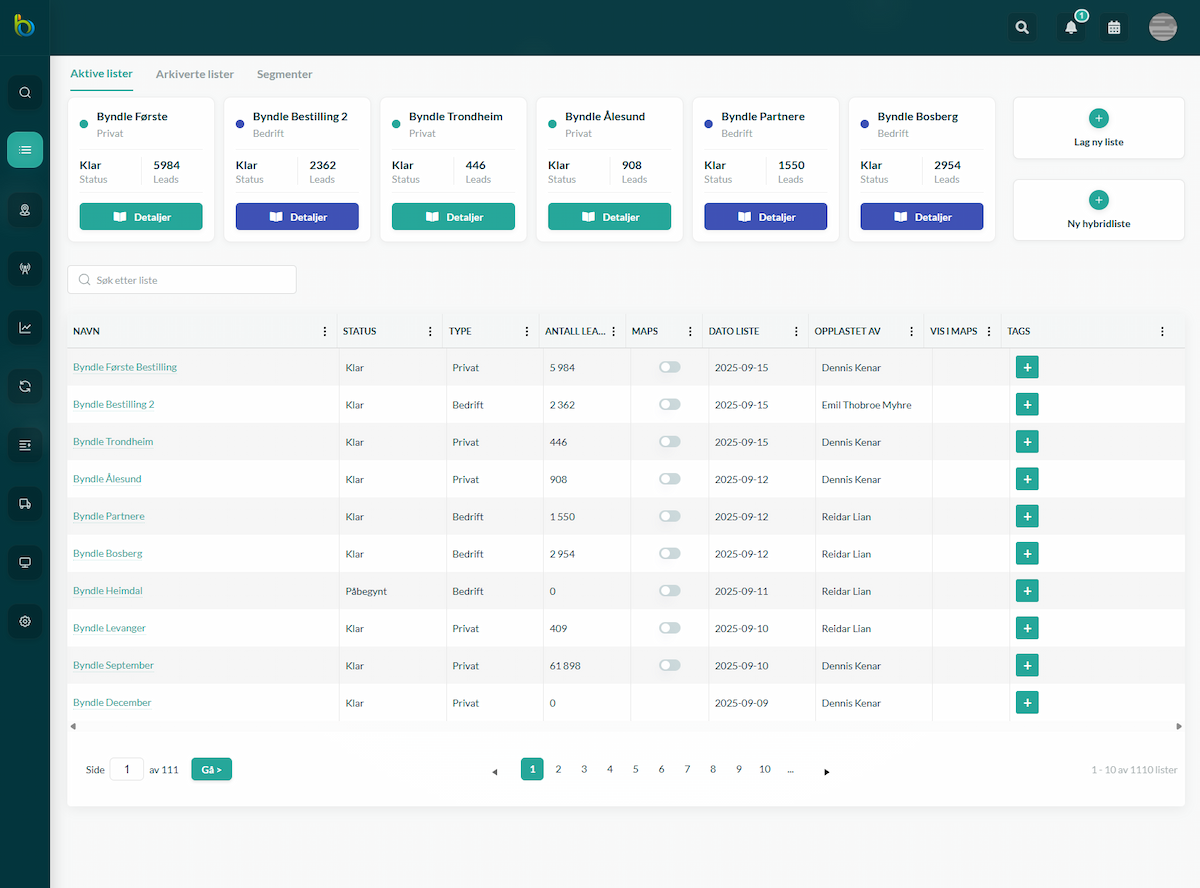Viewport: 1200px width, 888px height.
Task: Toggle Maps switch for Byndle Første Bestilling
Action: 669,367
